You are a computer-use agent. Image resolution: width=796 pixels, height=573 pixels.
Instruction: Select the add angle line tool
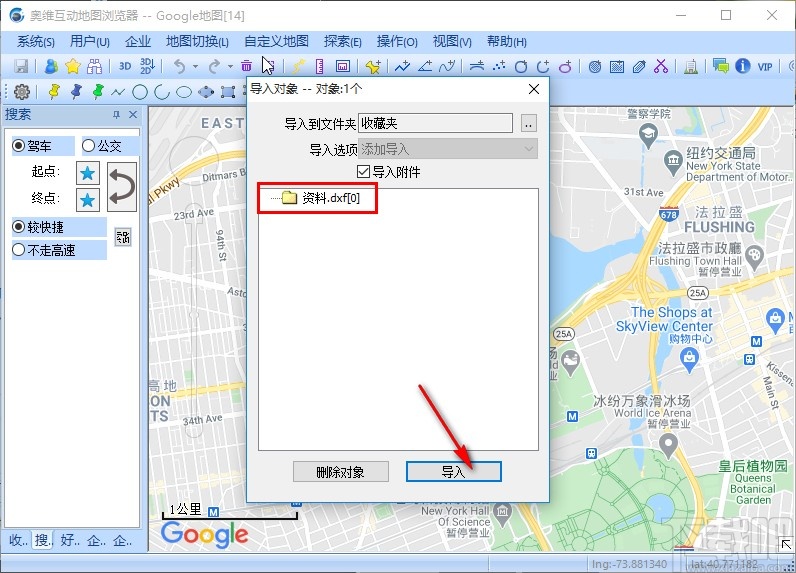point(425,66)
